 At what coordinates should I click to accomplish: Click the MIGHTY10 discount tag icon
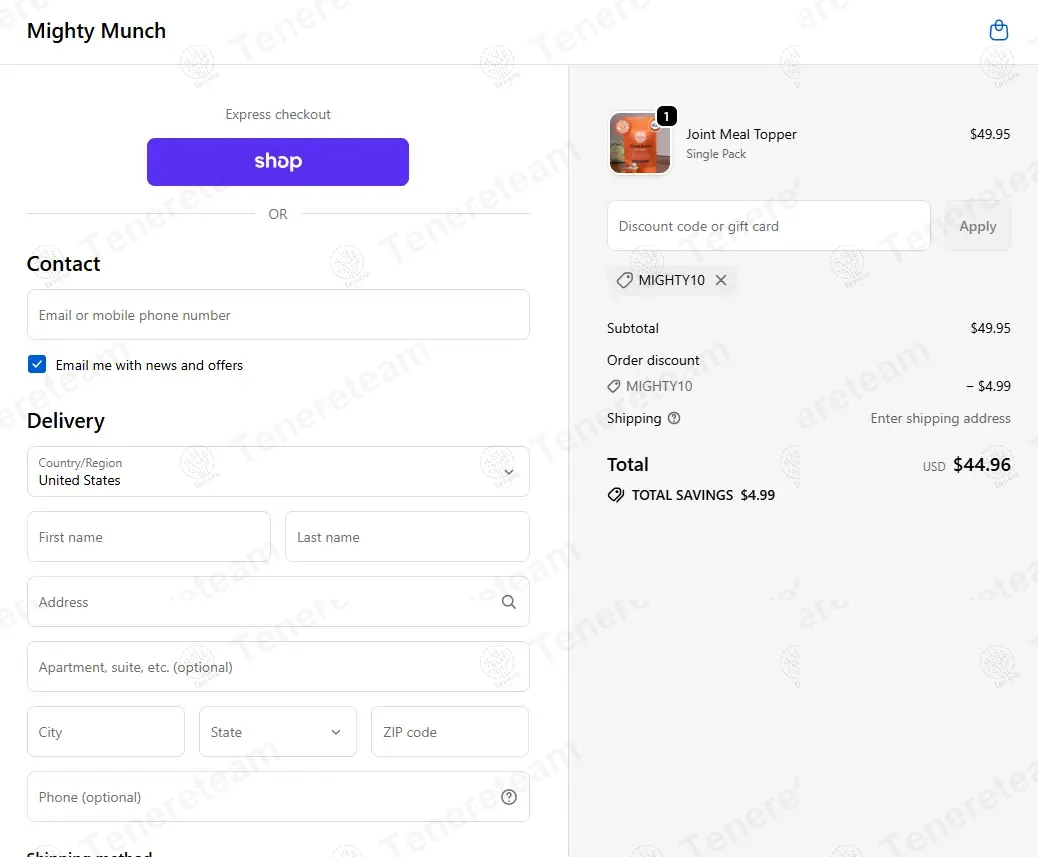tap(625, 280)
